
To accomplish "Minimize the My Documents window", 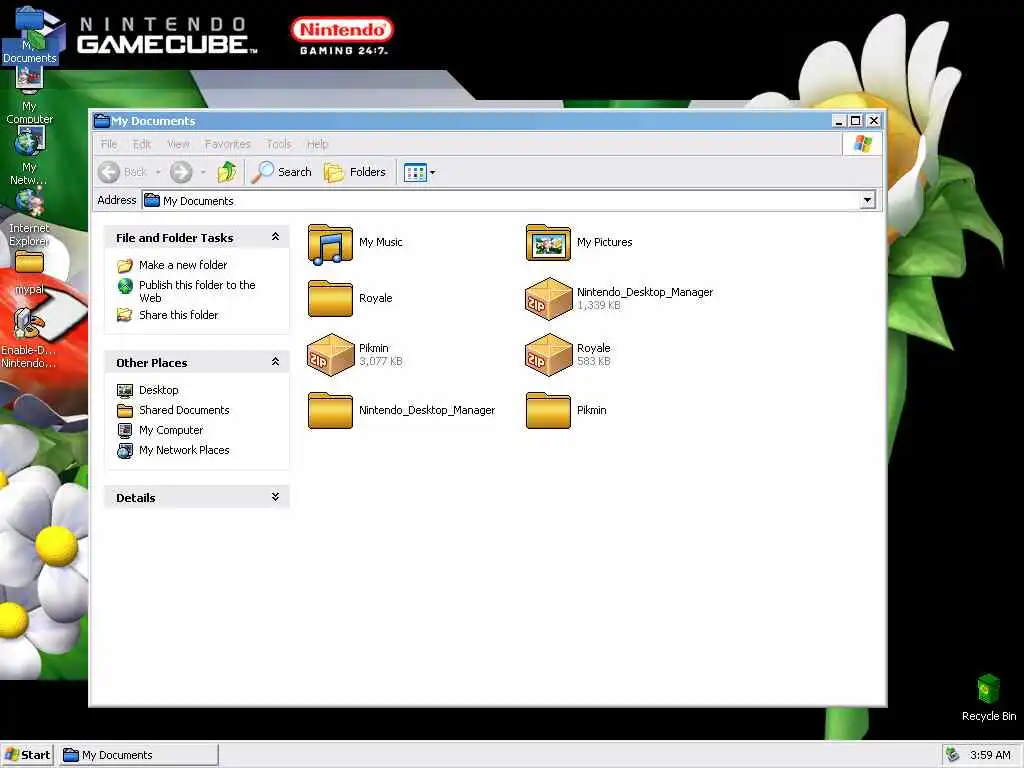I will (x=840, y=121).
